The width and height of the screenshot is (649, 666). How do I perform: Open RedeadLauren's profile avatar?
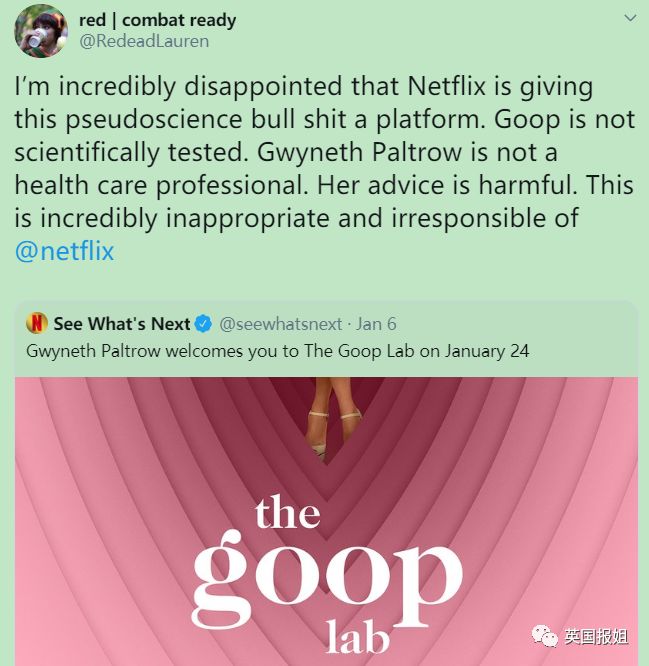click(41, 31)
